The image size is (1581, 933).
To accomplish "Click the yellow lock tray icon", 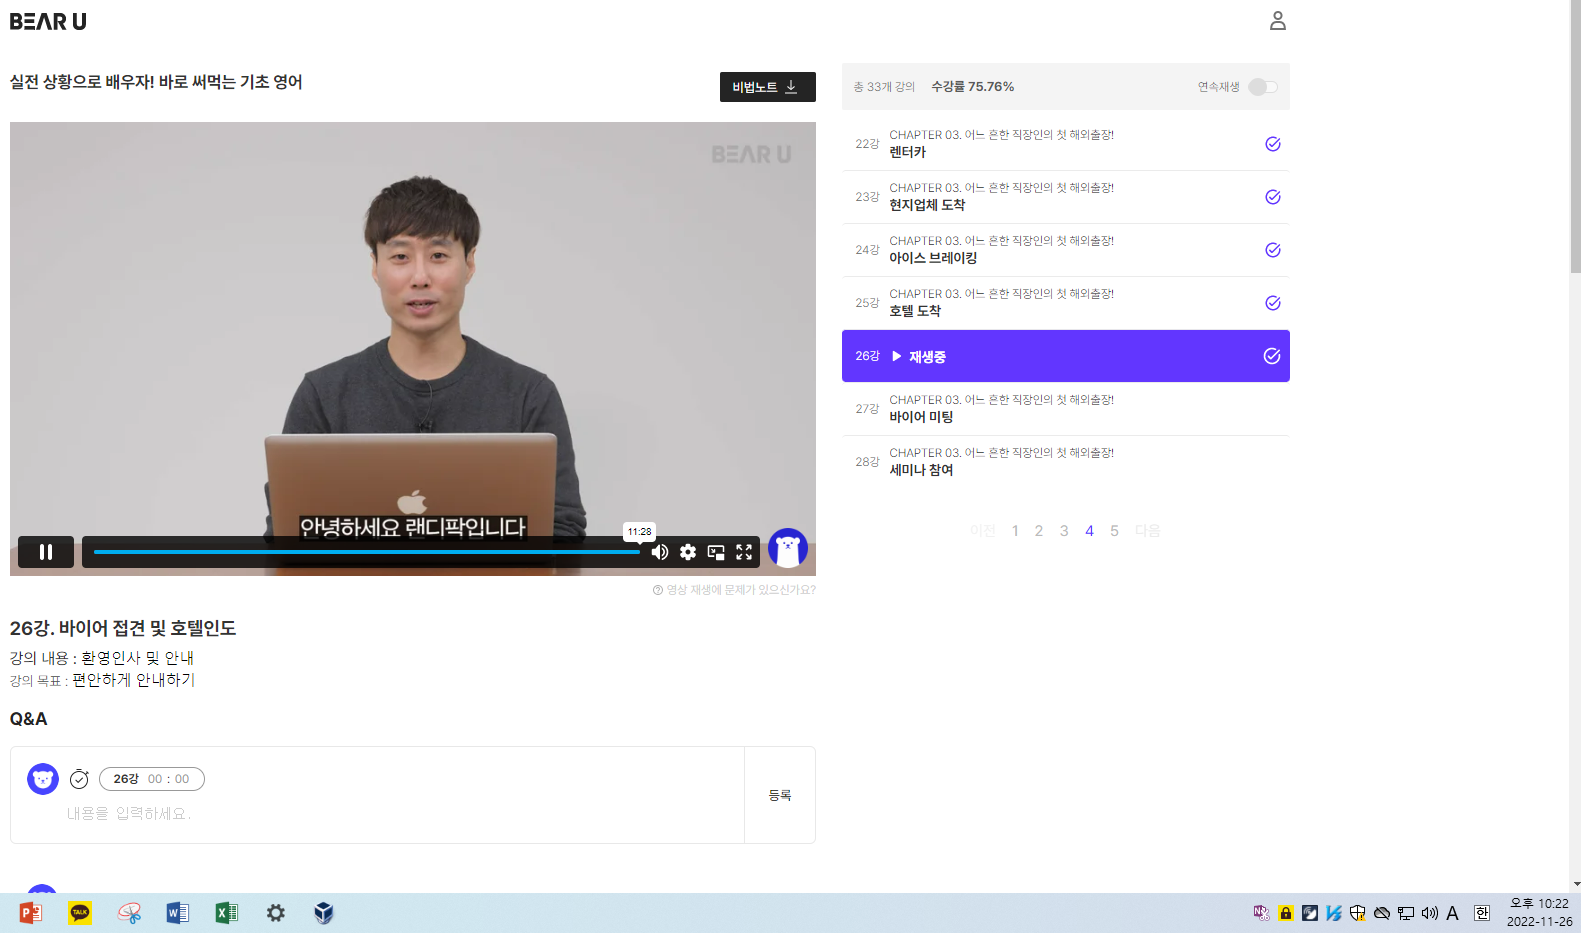I will click(x=1286, y=913).
